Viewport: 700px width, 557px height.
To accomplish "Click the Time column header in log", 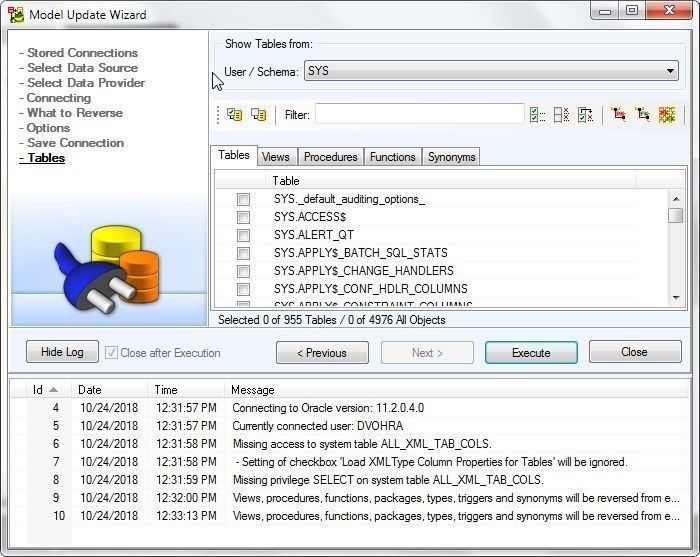I will click(x=186, y=390).
